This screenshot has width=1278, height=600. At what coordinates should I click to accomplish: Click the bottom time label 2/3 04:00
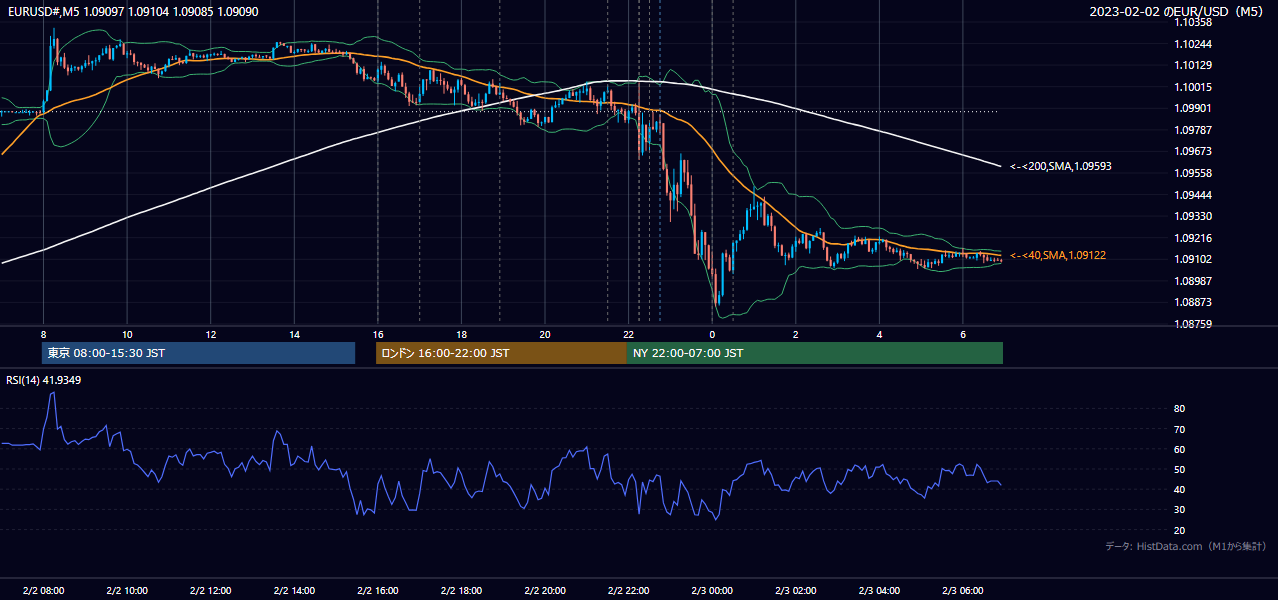tap(878, 590)
